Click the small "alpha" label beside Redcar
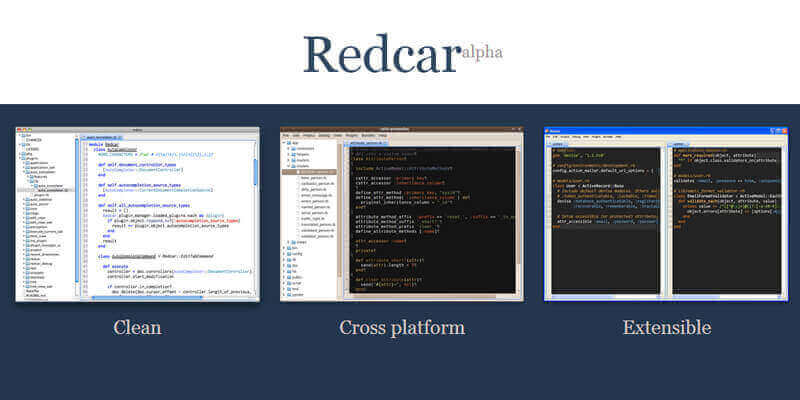Screen dimensions: 800x400 482,52
